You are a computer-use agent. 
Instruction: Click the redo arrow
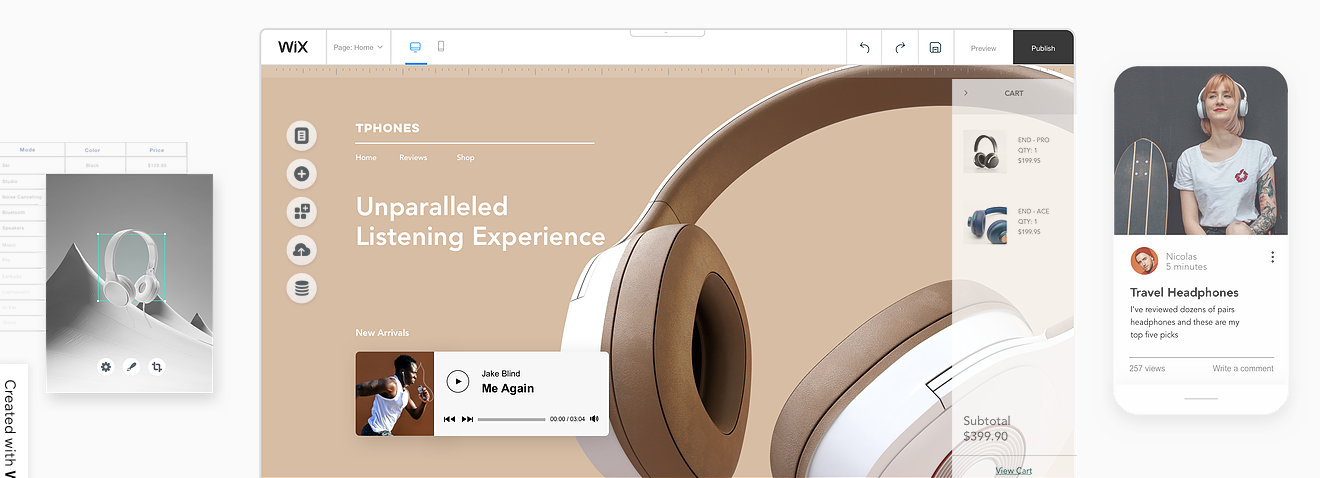[x=900, y=47]
